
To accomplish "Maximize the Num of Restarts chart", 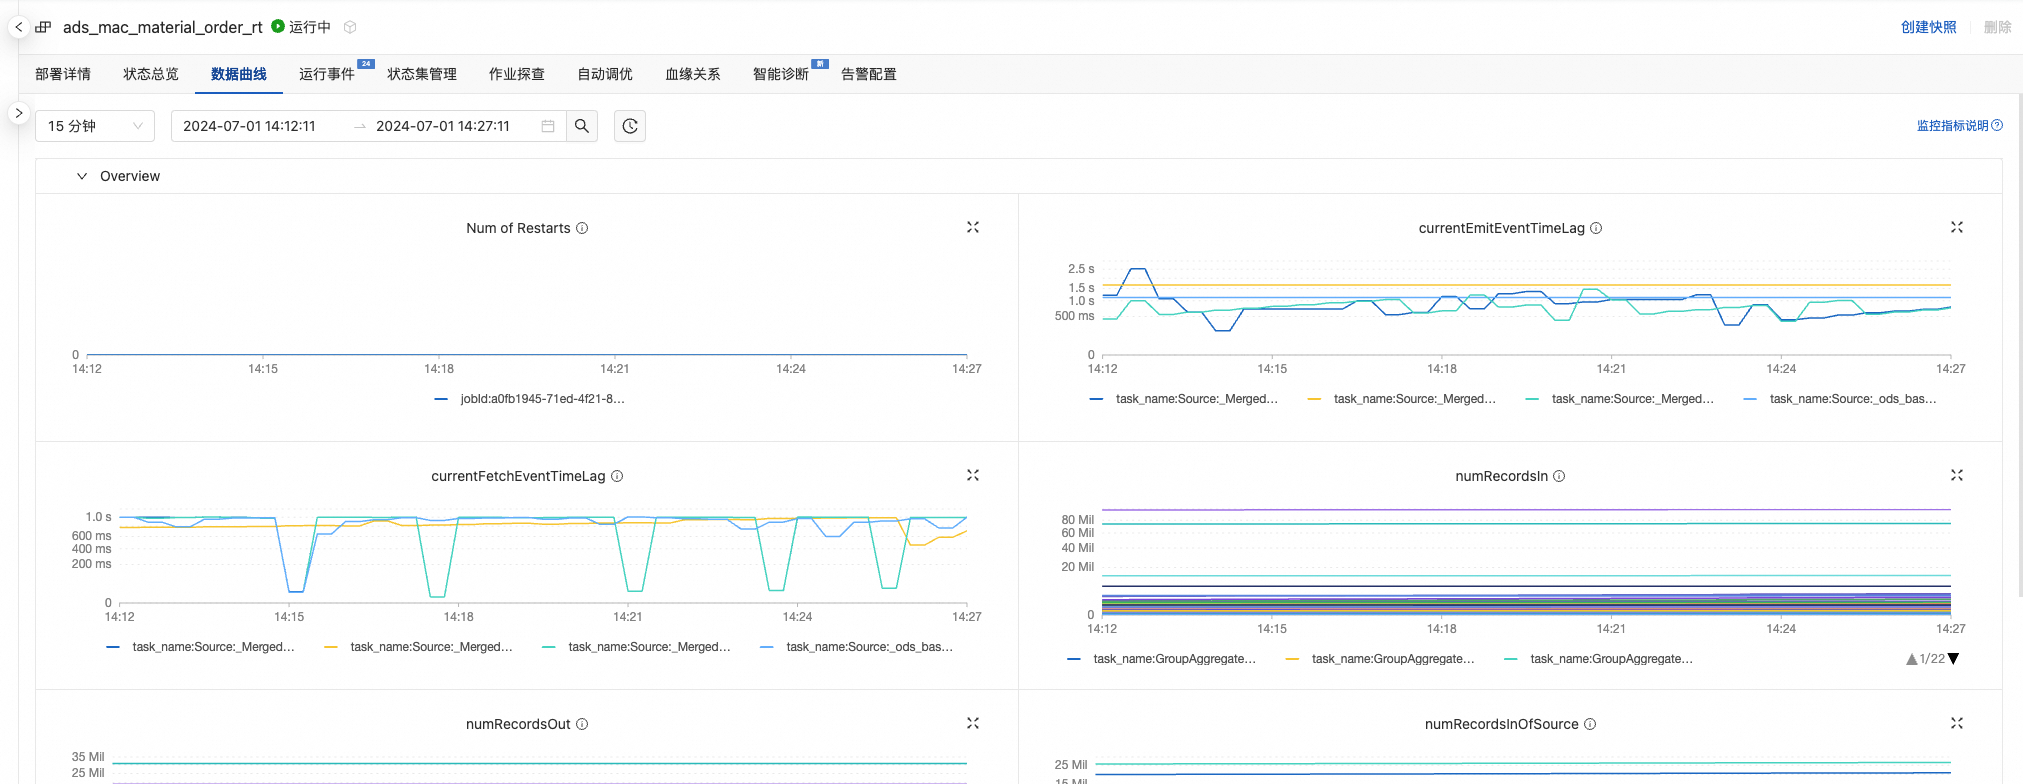I will [x=973, y=228].
